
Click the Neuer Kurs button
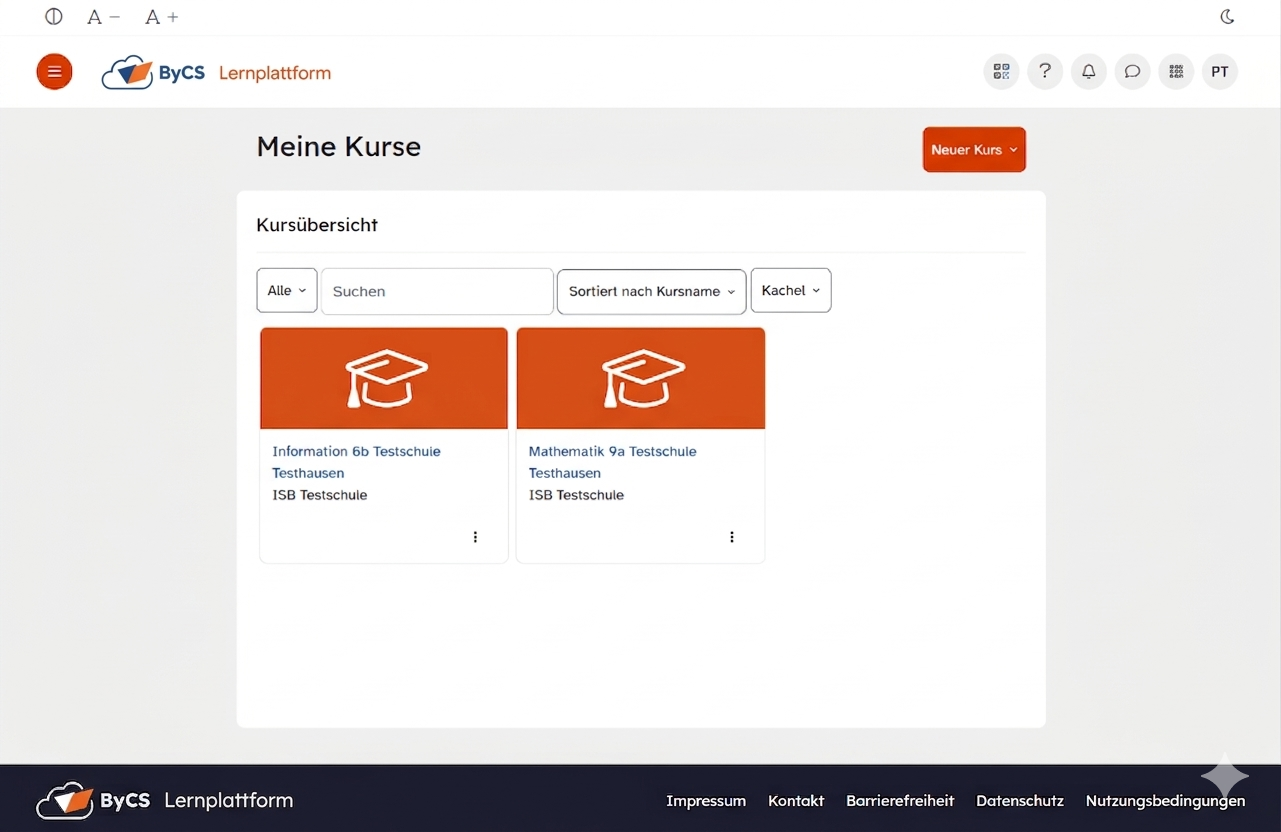click(x=974, y=150)
